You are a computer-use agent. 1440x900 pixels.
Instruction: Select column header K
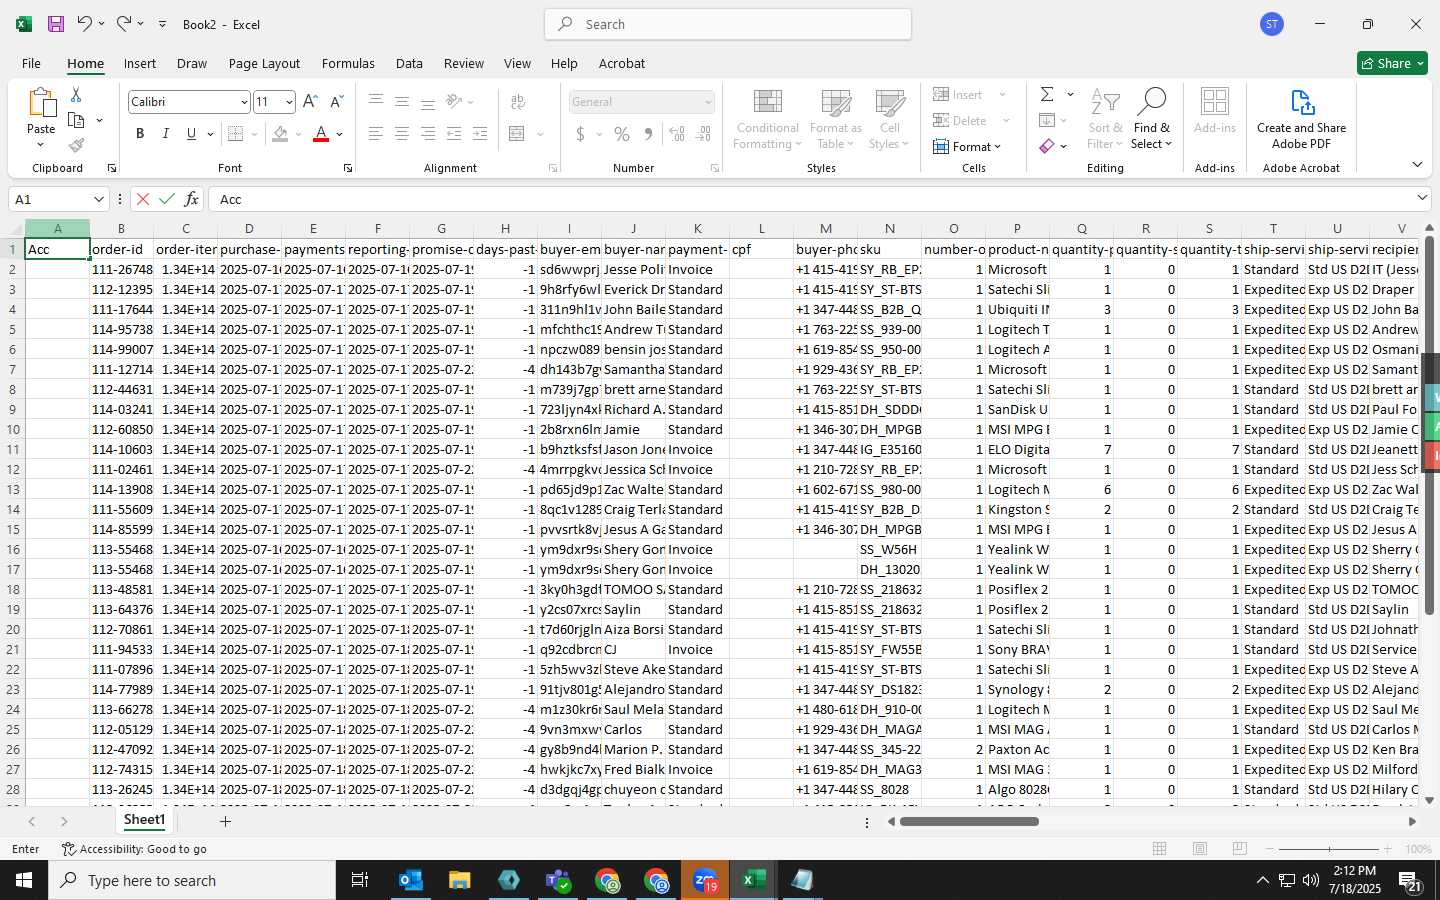(x=697, y=229)
